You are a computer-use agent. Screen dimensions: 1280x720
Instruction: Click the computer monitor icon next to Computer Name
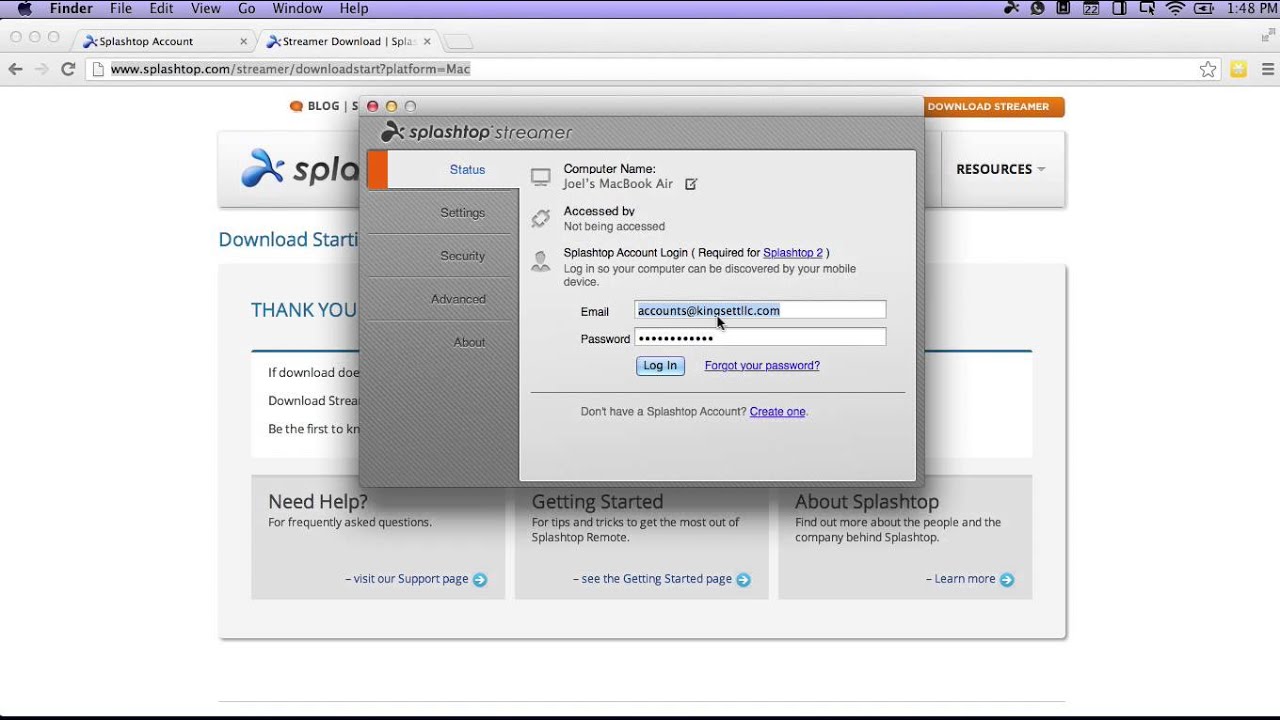[x=541, y=178]
